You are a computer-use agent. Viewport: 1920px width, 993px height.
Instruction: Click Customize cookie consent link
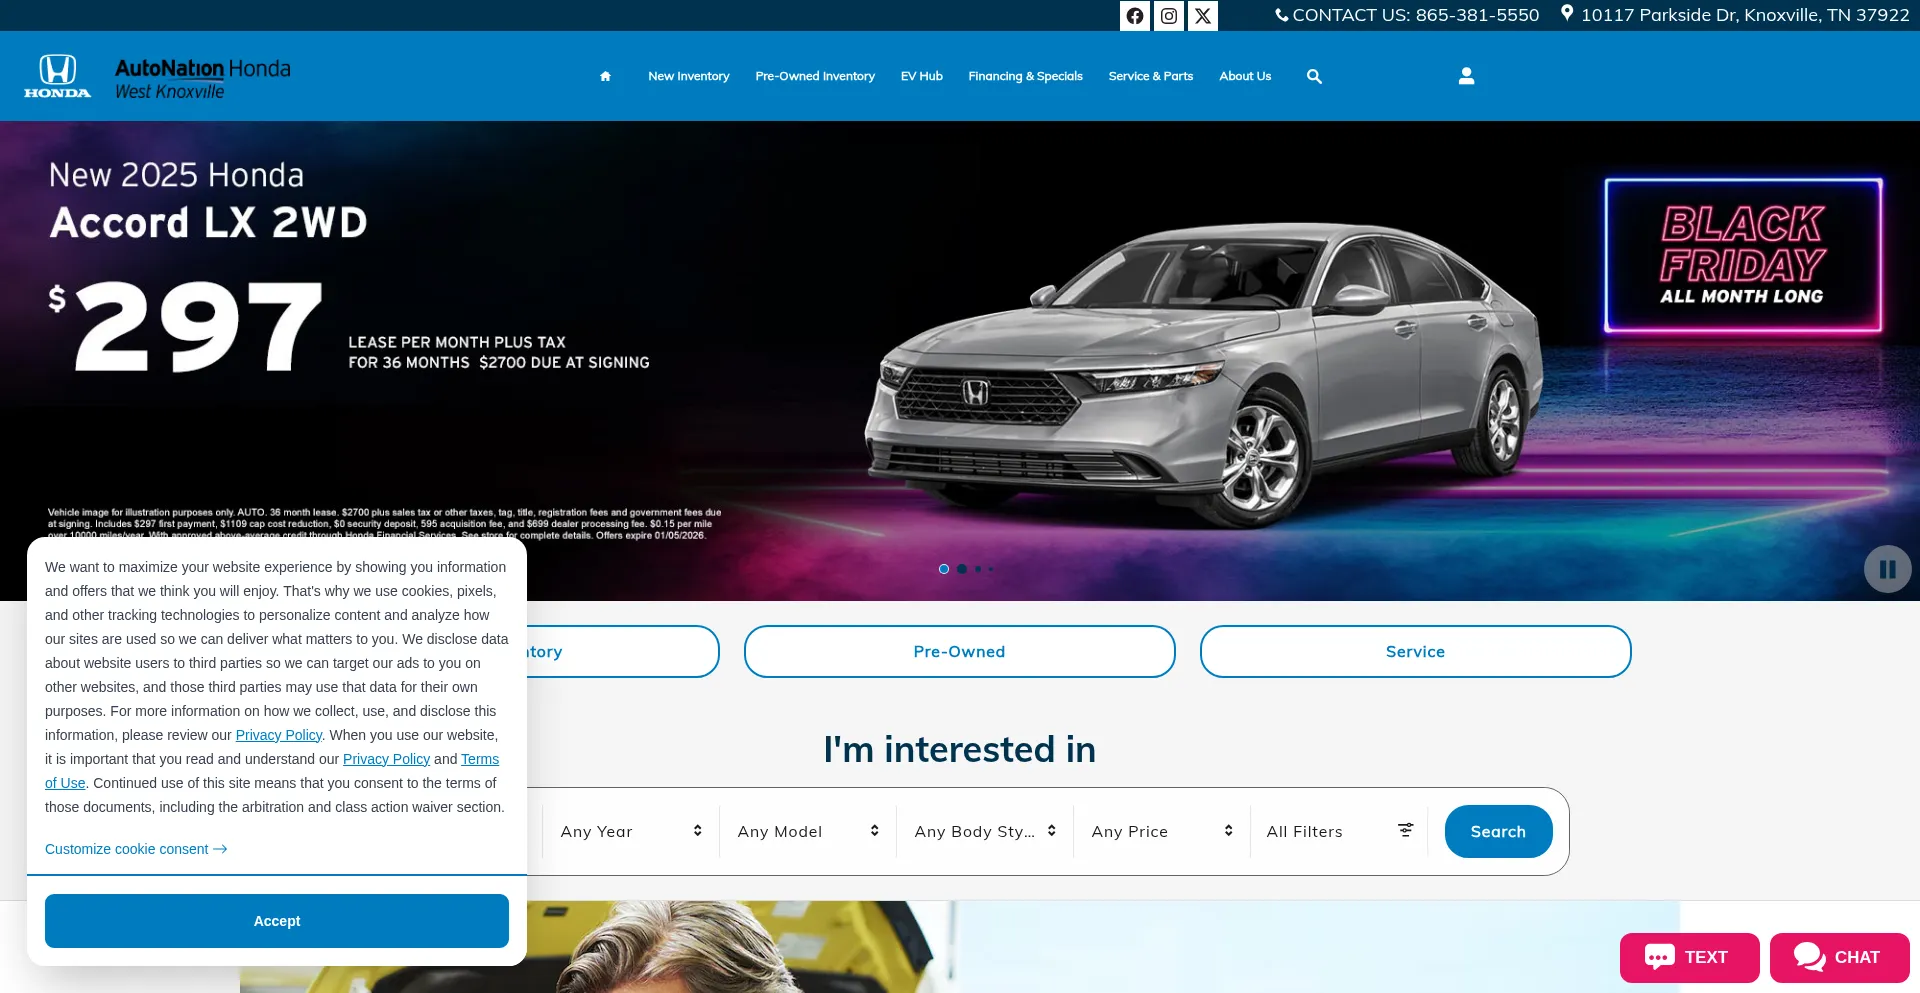coord(136,849)
